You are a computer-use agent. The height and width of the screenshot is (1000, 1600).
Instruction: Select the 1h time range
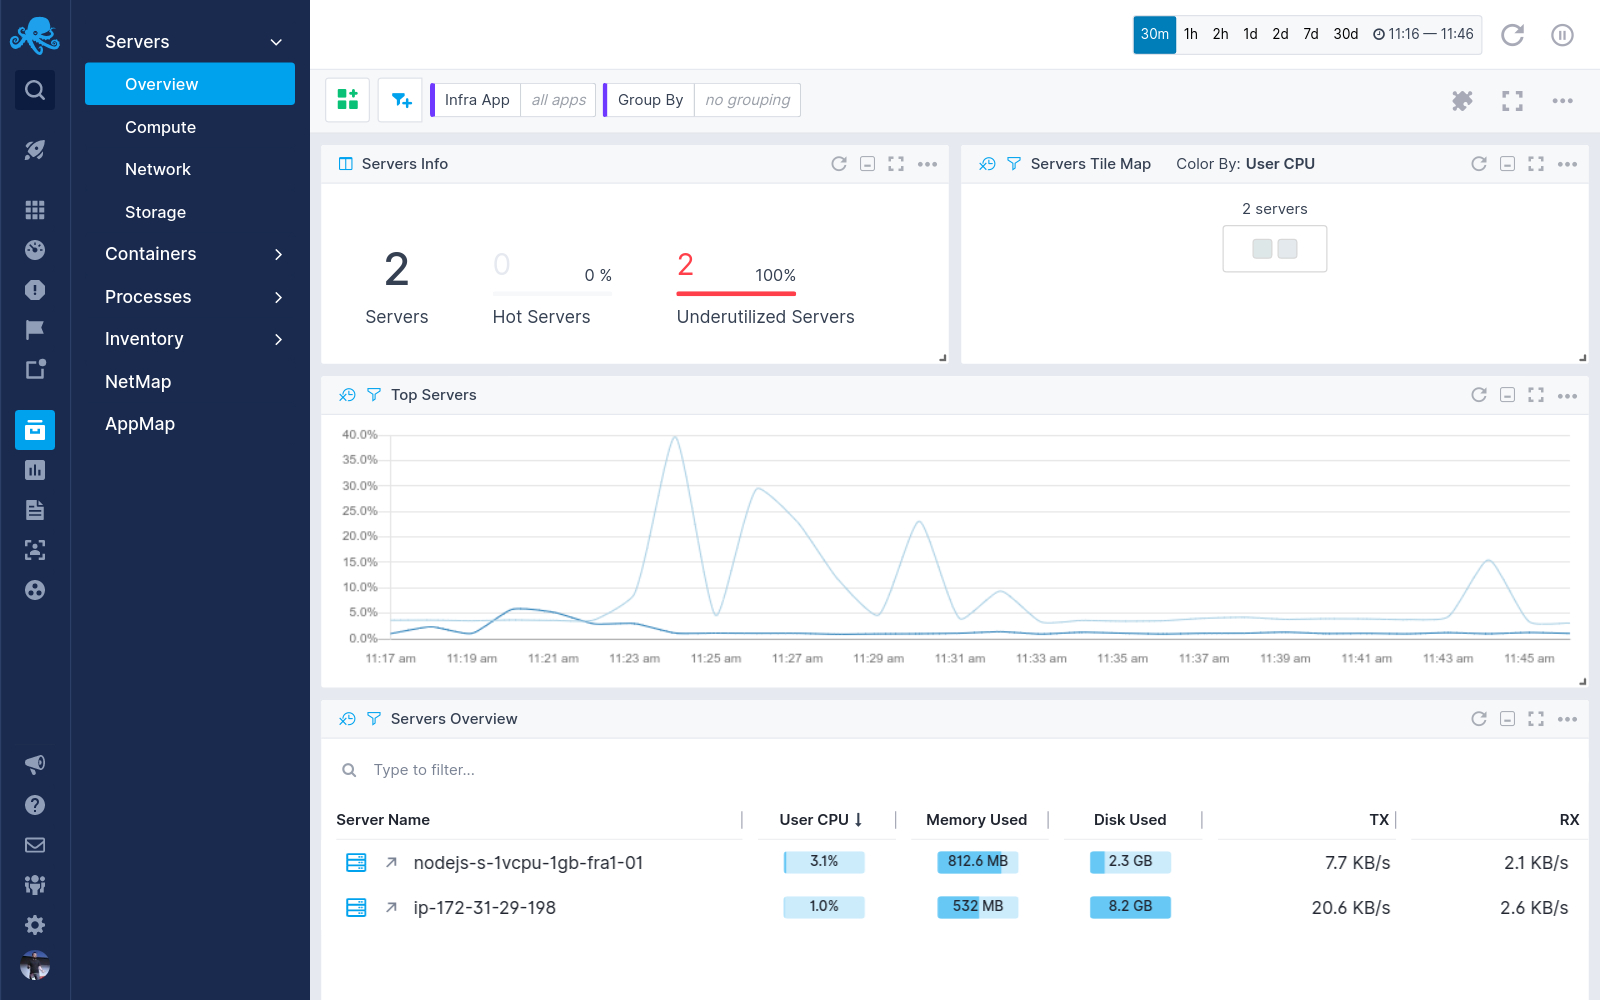coord(1190,34)
